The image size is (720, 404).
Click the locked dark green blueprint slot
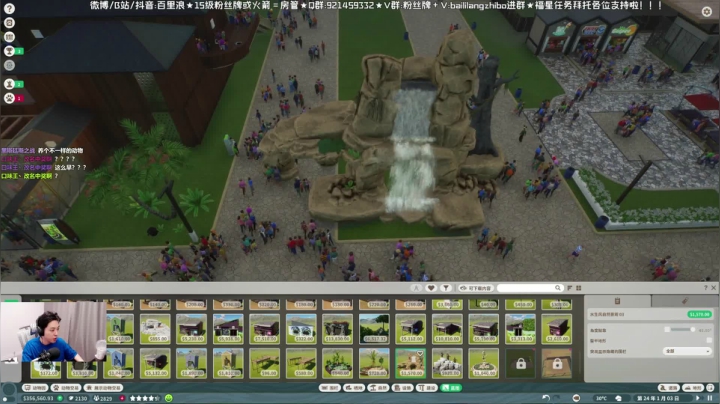pos(520,363)
